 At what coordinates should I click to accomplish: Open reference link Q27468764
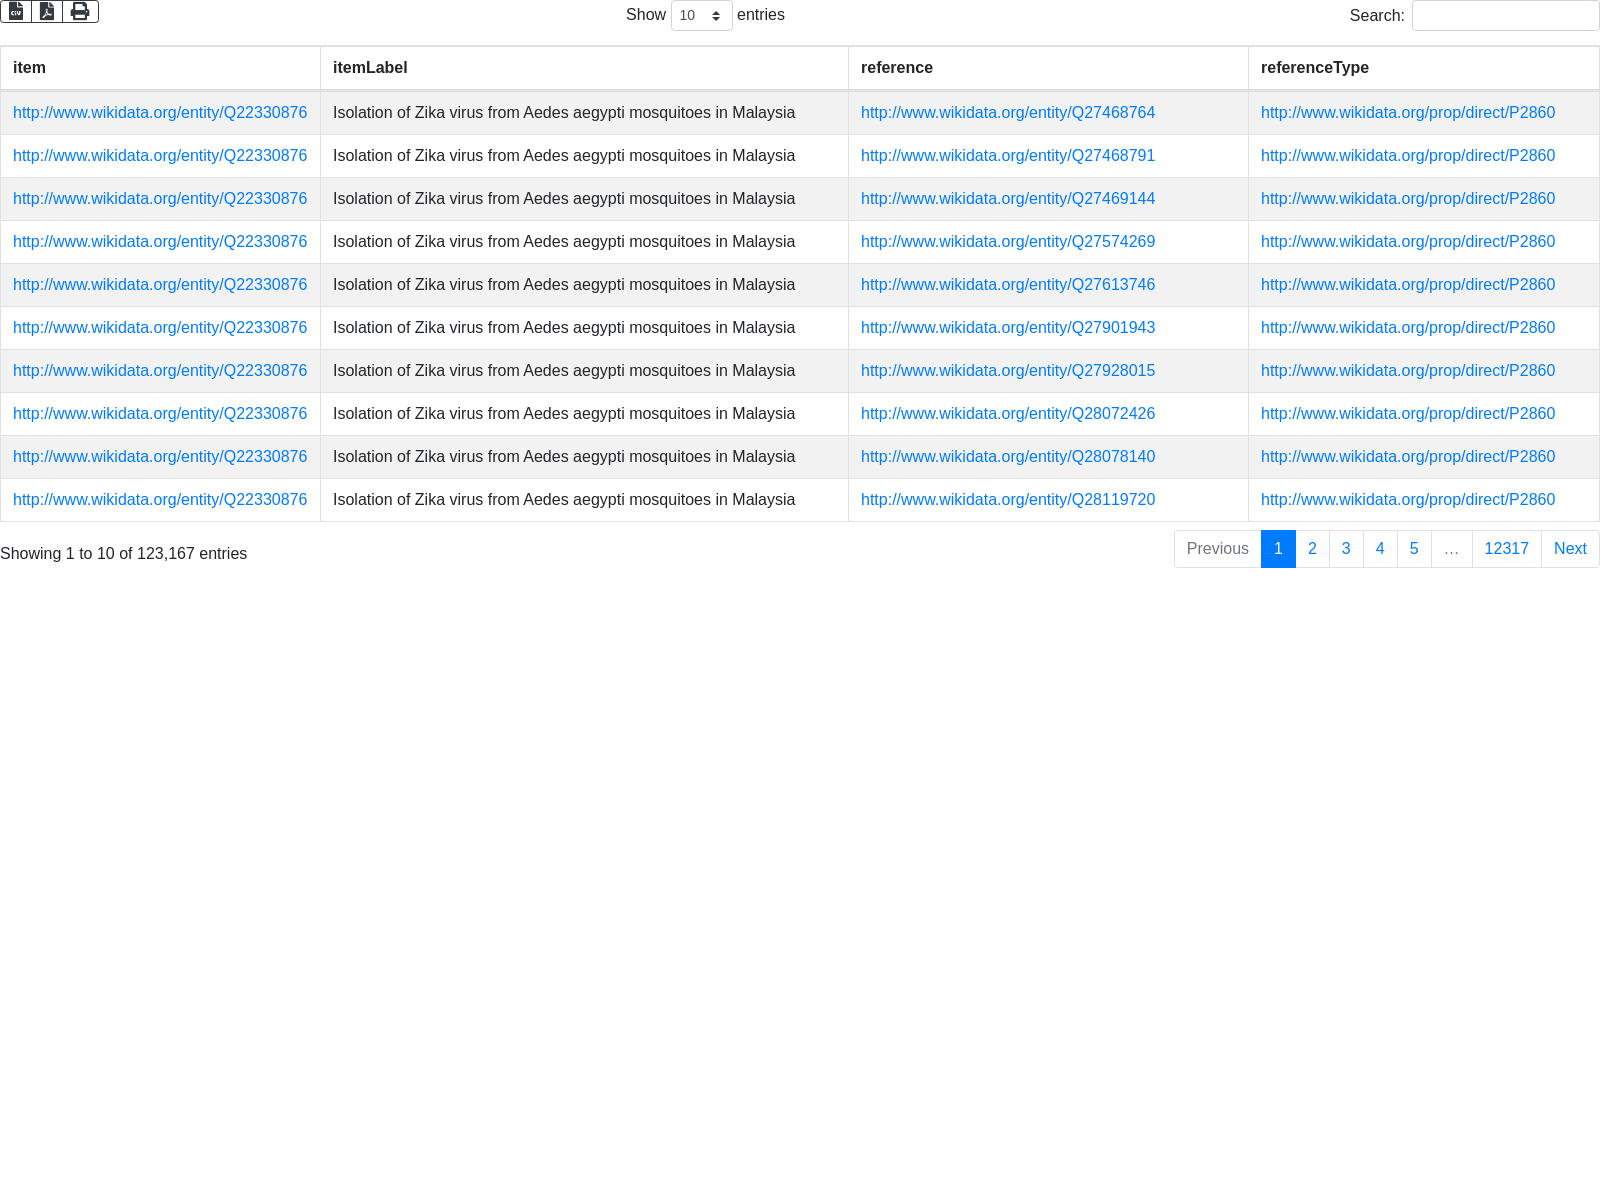1008,113
